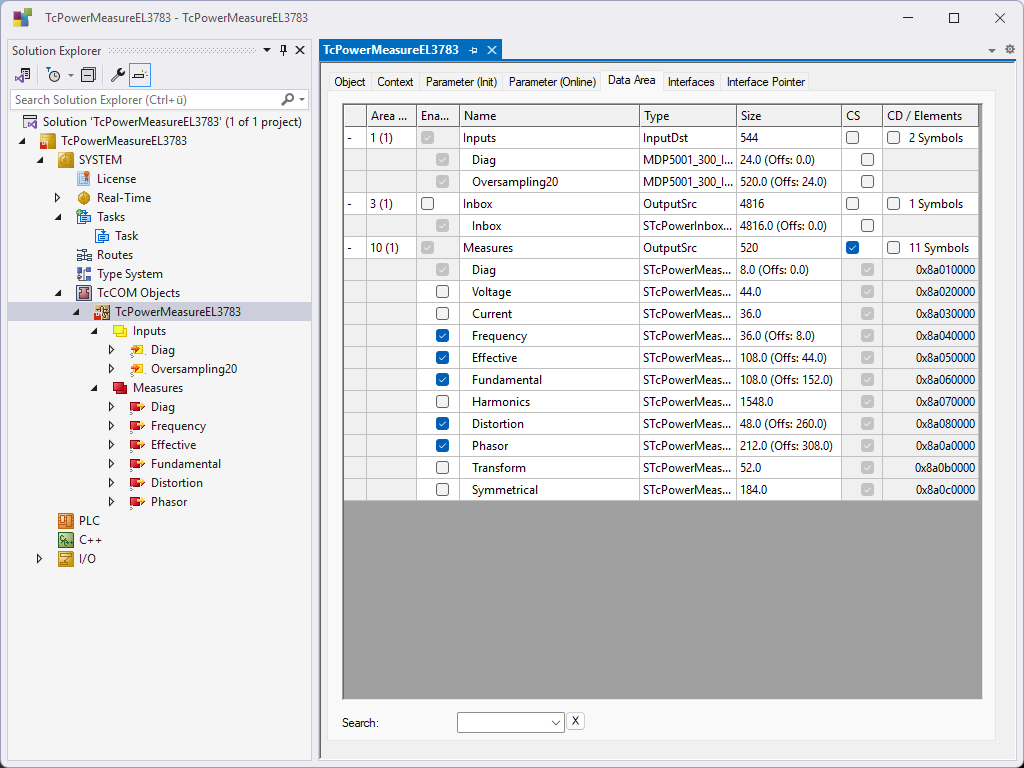The width and height of the screenshot is (1024, 768).
Task: Enable the Current data area checkbox
Action: [x=442, y=313]
